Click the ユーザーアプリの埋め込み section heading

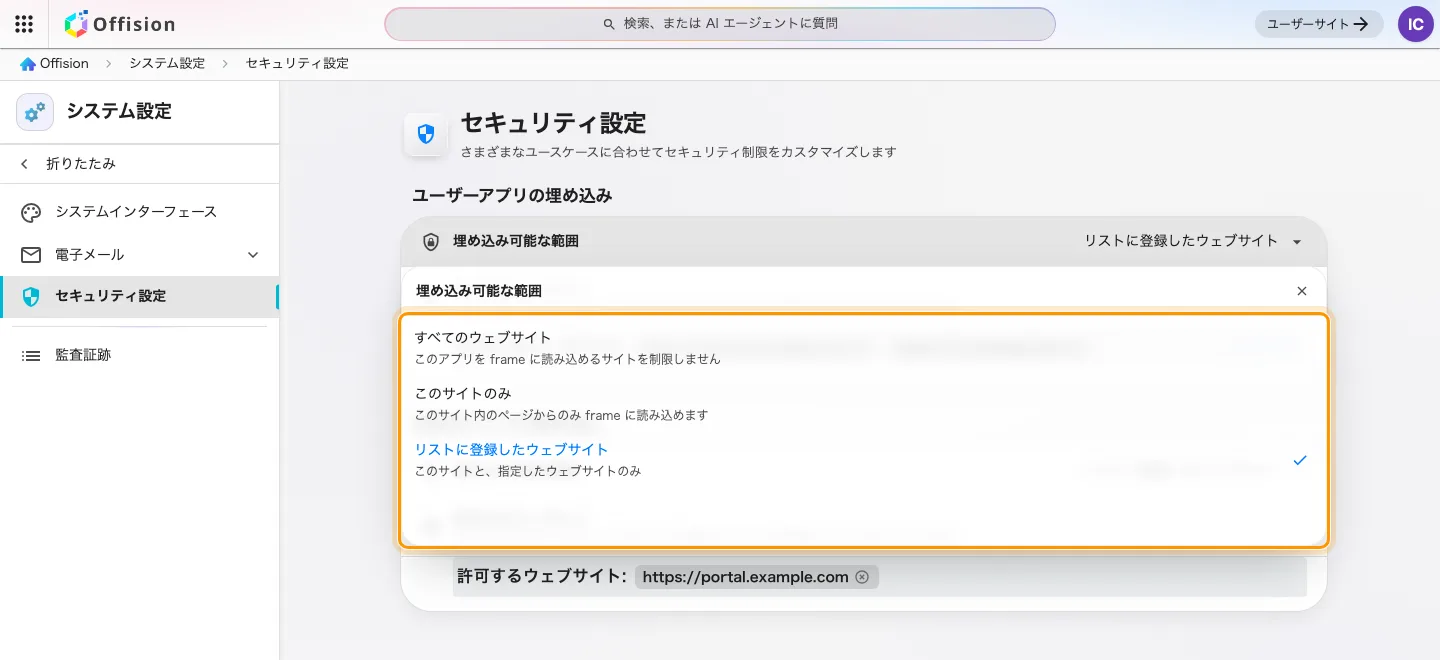pos(512,196)
